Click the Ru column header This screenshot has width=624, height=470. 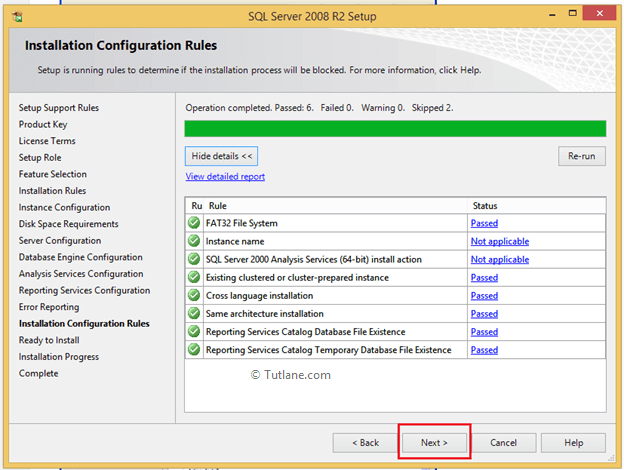(196, 206)
